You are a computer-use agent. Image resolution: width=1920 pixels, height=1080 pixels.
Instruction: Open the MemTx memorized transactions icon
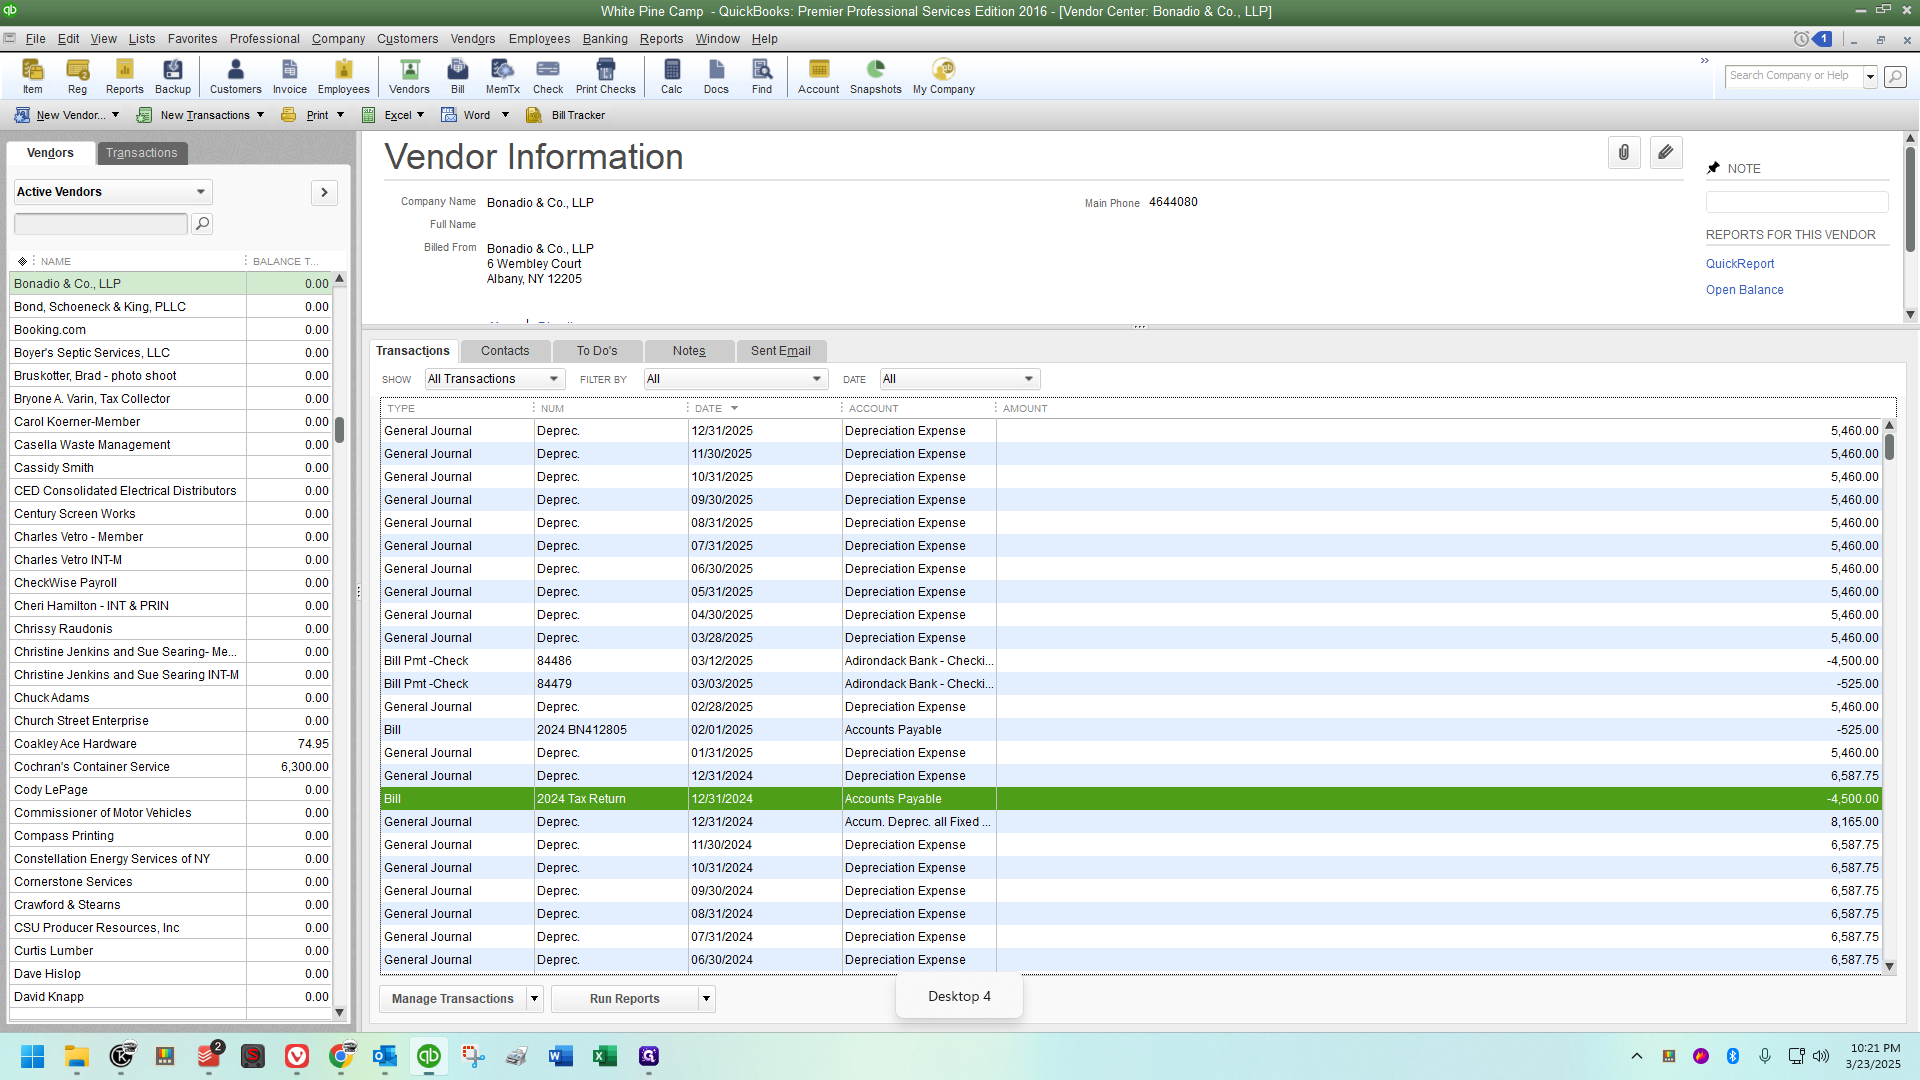pyautogui.click(x=503, y=76)
